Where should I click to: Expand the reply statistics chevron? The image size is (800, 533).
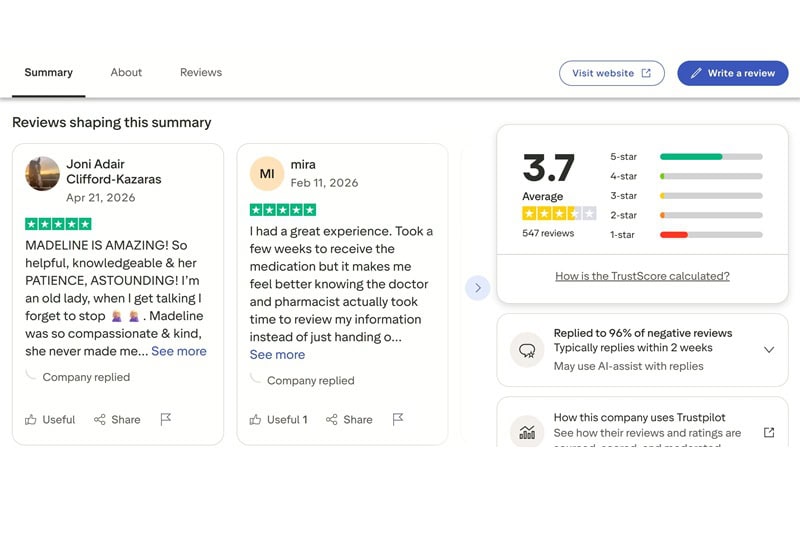(769, 349)
